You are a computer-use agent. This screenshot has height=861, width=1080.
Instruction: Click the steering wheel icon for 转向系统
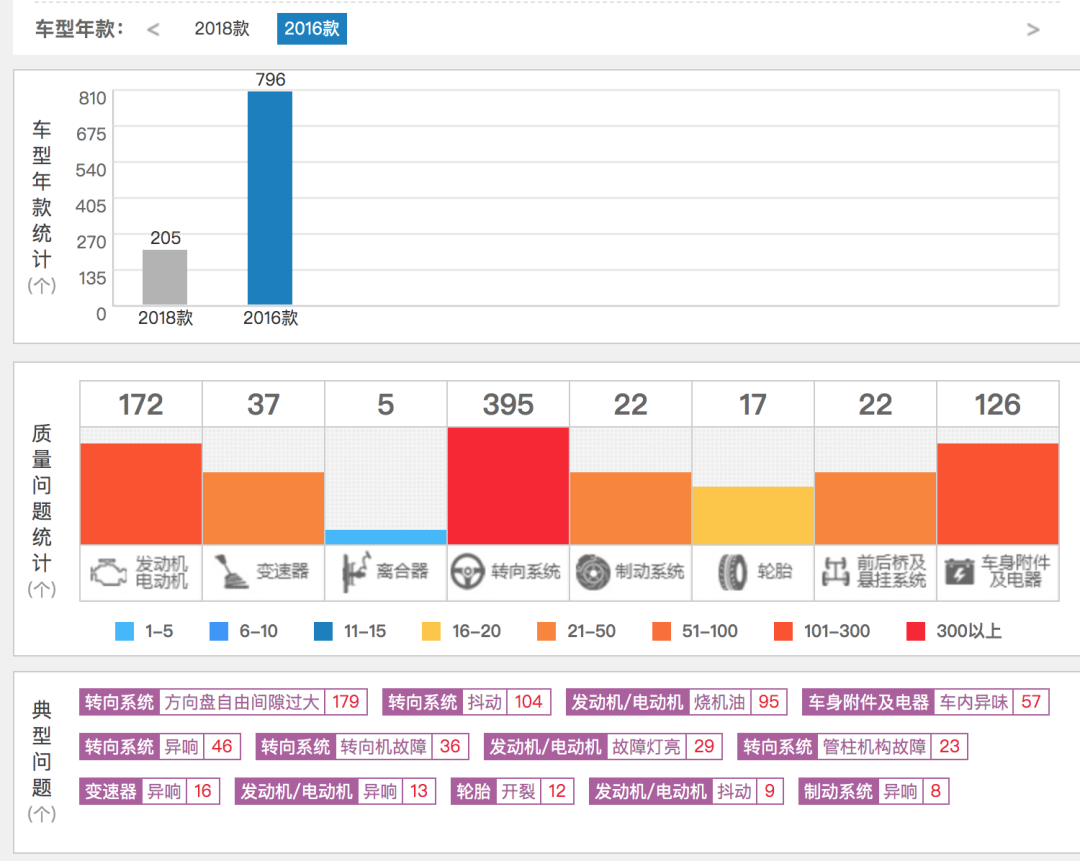pyautogui.click(x=468, y=572)
